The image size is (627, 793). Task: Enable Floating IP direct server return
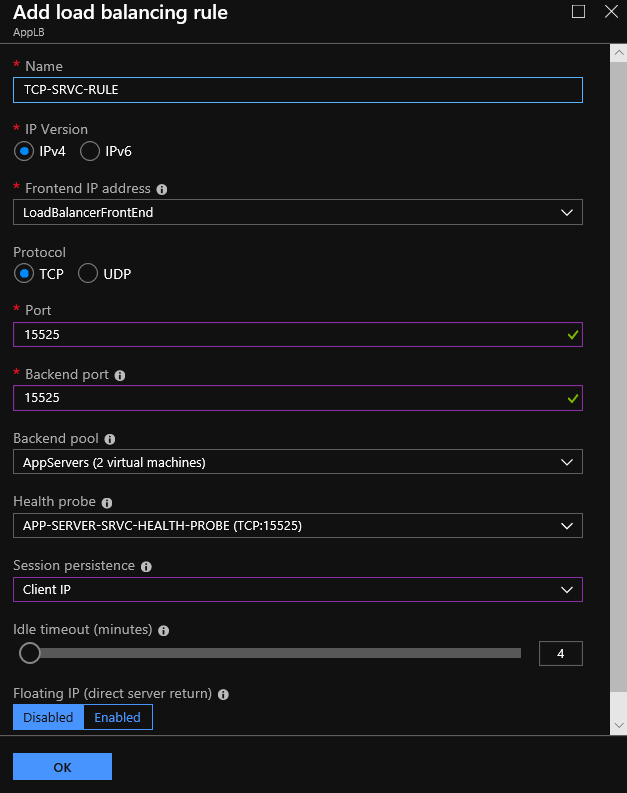118,717
